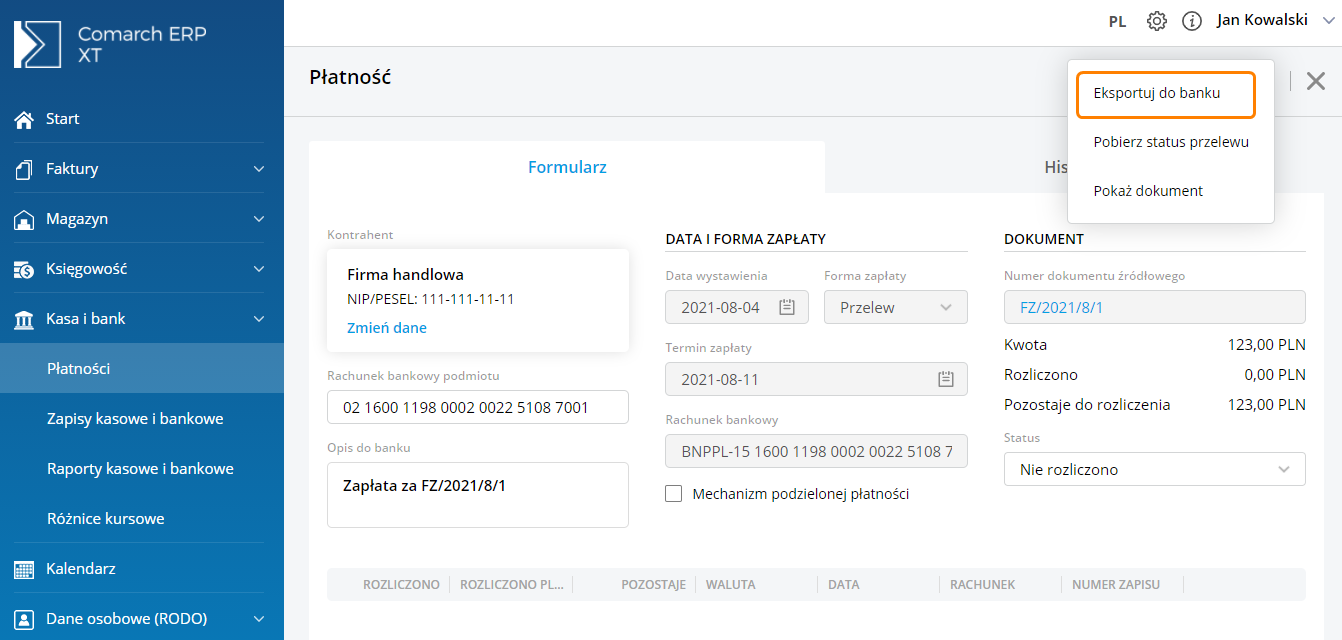This screenshot has height=640, width=1342.
Task: Click the Zmień dane link
Action: pos(386,328)
